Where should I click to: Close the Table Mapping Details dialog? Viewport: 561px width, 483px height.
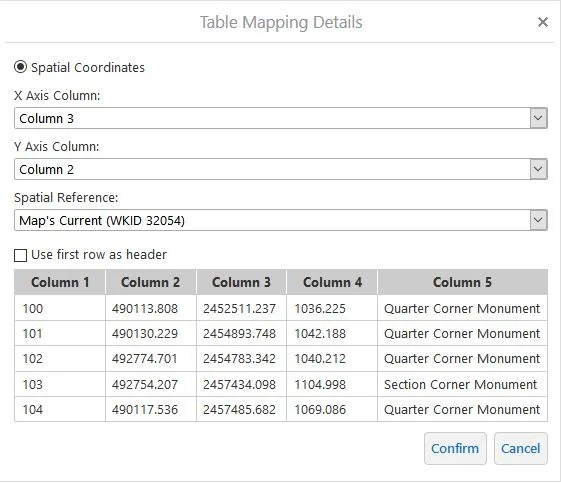click(x=543, y=22)
